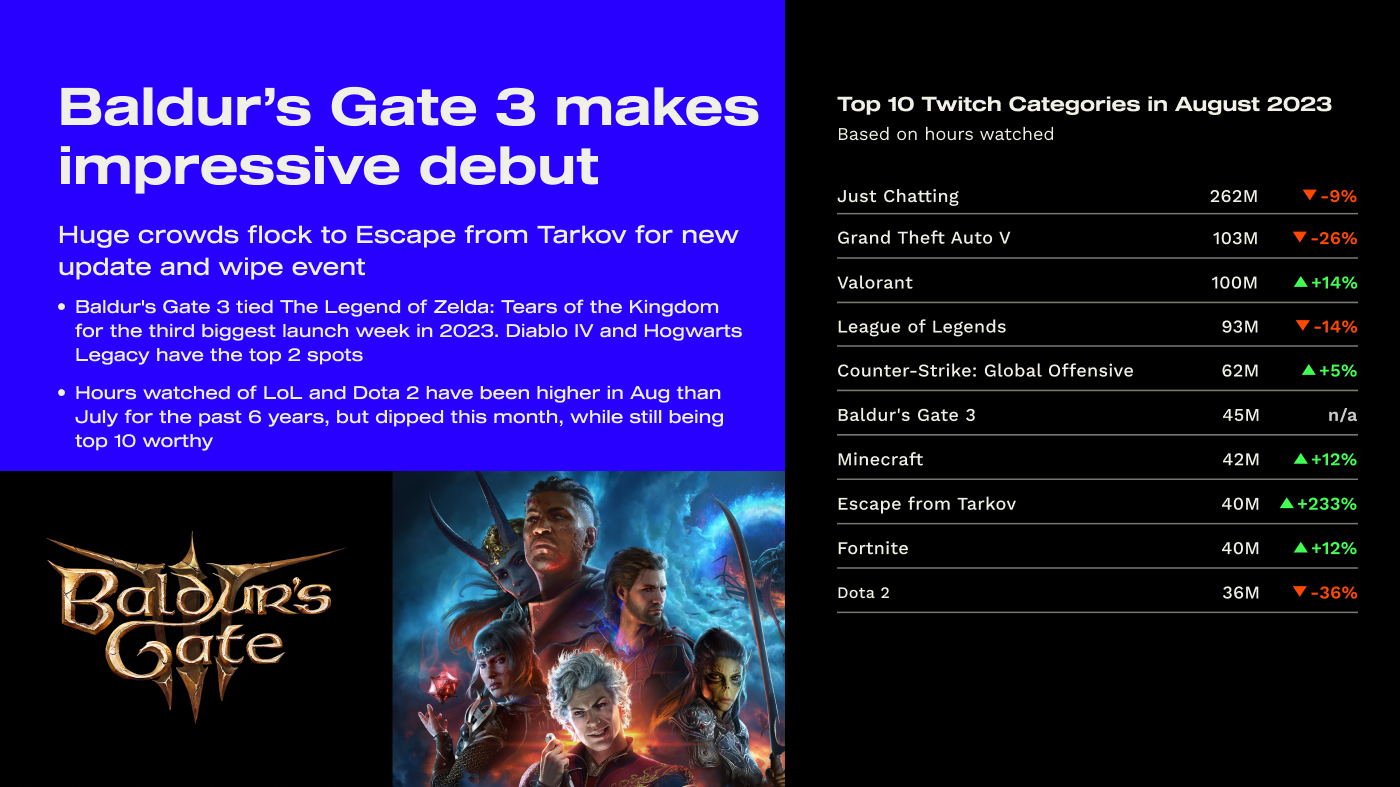This screenshot has height=787, width=1400.
Task: Click the Valorant category name
Action: 874,283
